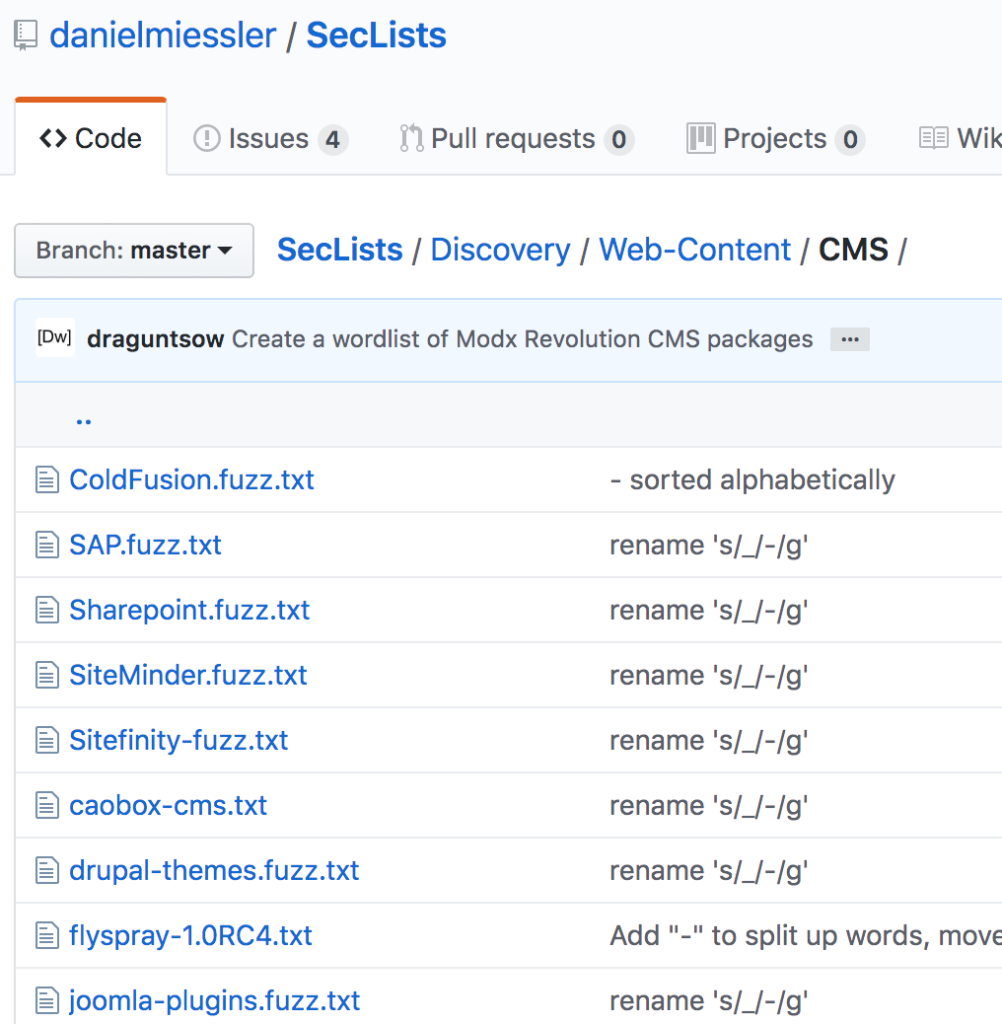The width and height of the screenshot is (1002, 1024).
Task: Open the danielmiessler owner profile link
Action: click(x=163, y=36)
